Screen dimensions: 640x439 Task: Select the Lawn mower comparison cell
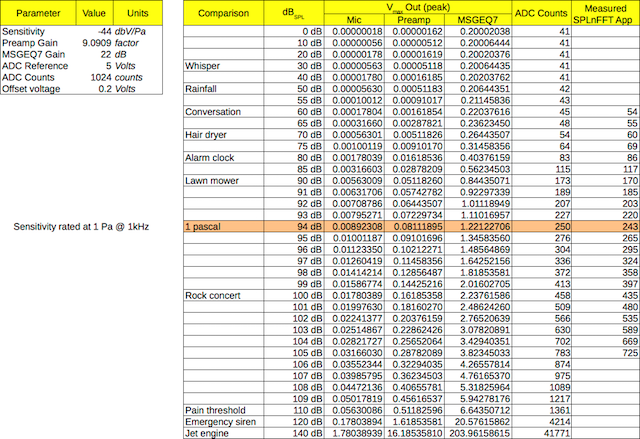211,181
